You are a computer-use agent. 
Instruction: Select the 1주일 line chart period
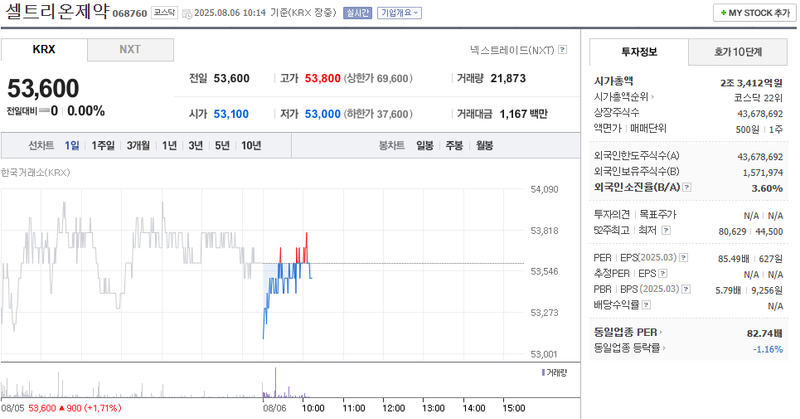point(103,145)
